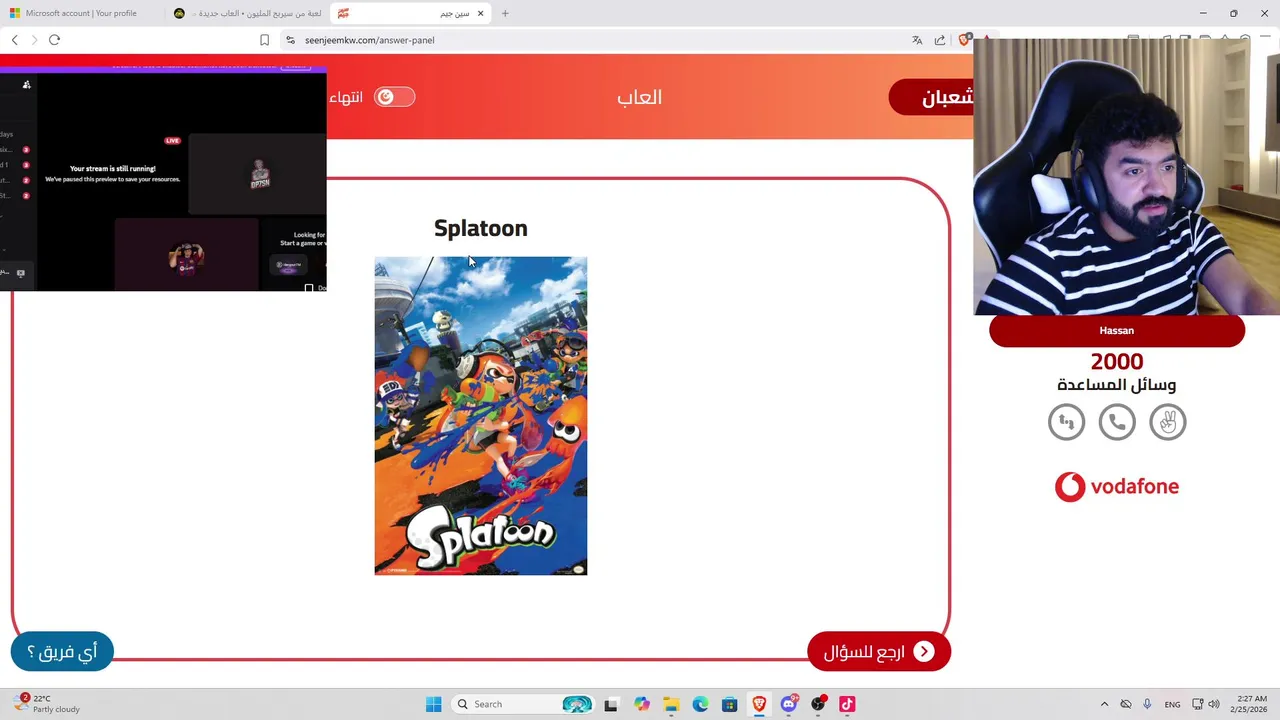Image resolution: width=1280 pixels, height=720 pixels.
Task: Go back in the browser
Action: [14, 40]
